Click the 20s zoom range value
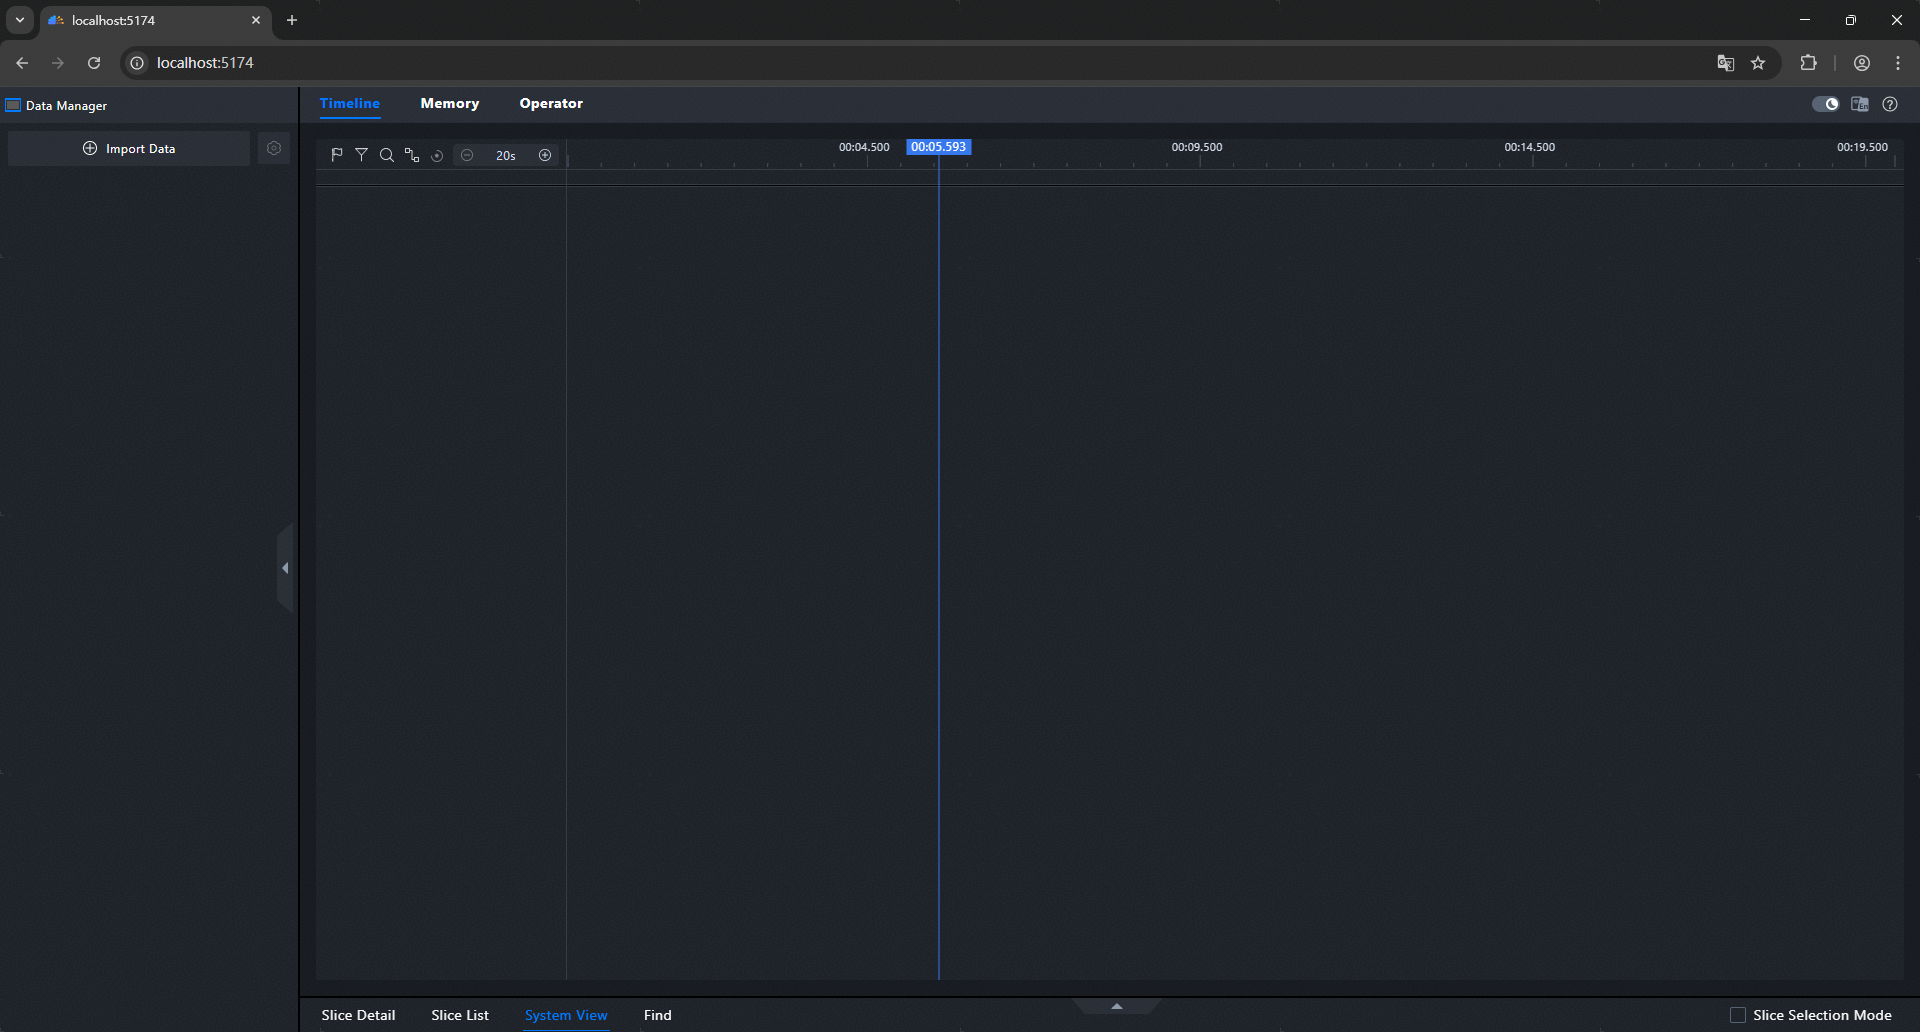This screenshot has width=1920, height=1032. click(506, 155)
